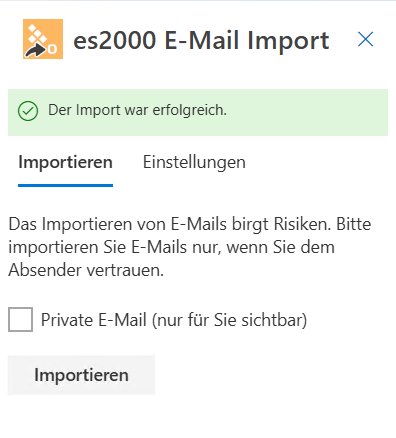Click the green success checkmark icon
Viewport: 396px width, 438px height.
(x=28, y=111)
